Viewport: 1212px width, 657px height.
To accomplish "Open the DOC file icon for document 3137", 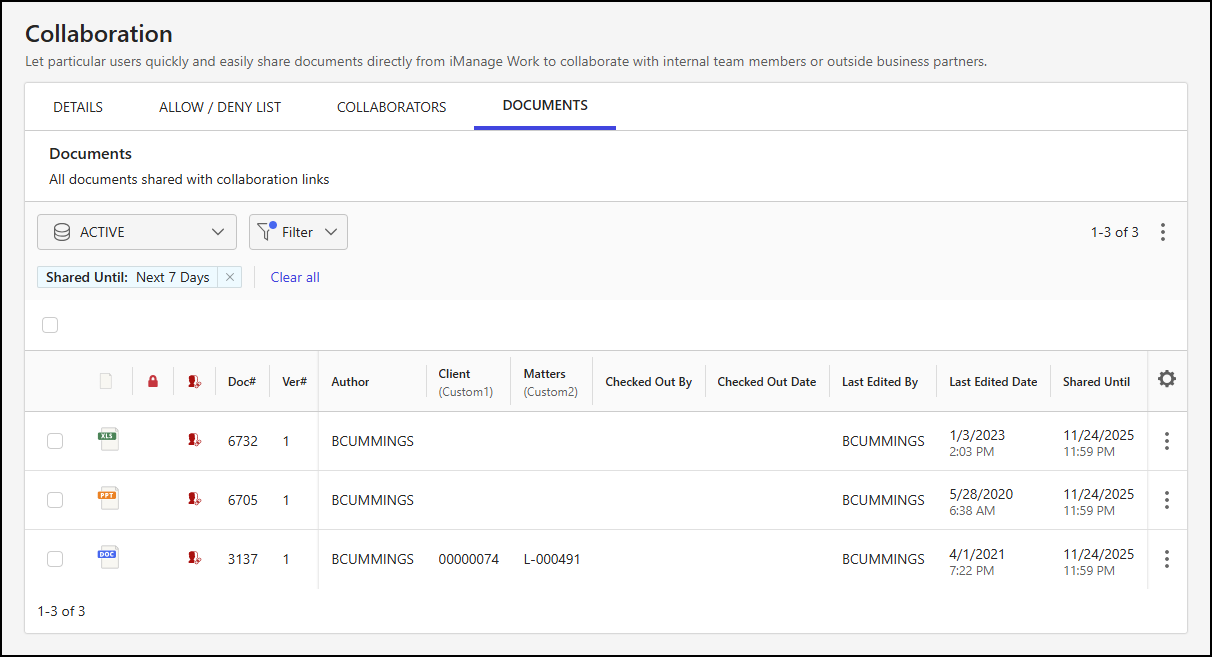I will point(108,557).
